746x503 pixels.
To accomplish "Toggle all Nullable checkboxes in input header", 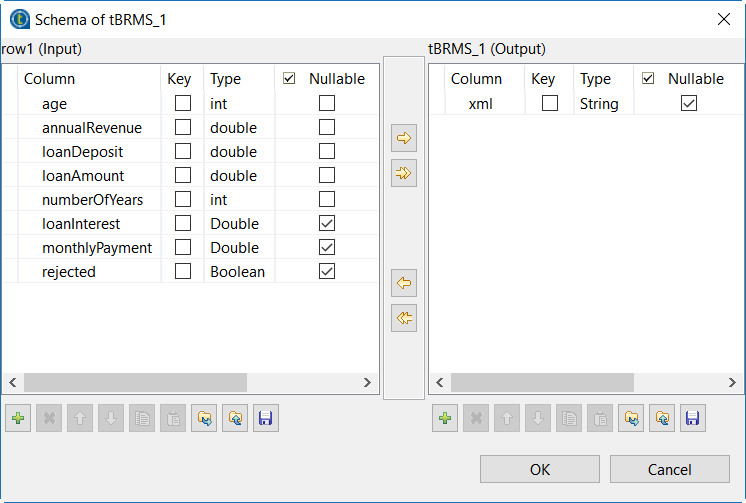I will [x=289, y=78].
